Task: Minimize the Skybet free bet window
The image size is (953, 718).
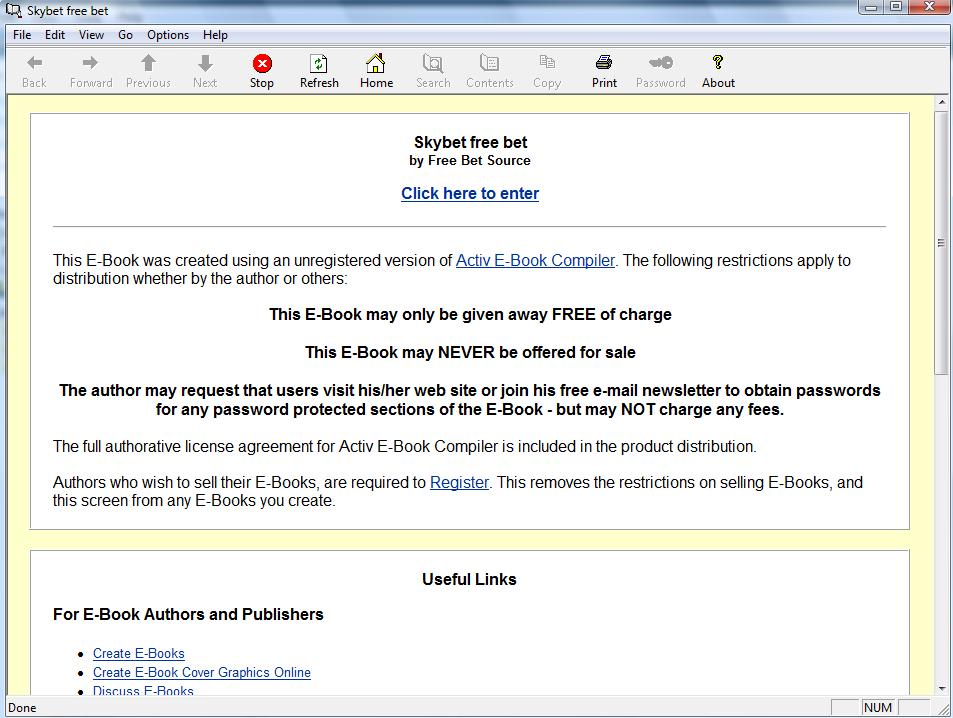Action: [872, 7]
